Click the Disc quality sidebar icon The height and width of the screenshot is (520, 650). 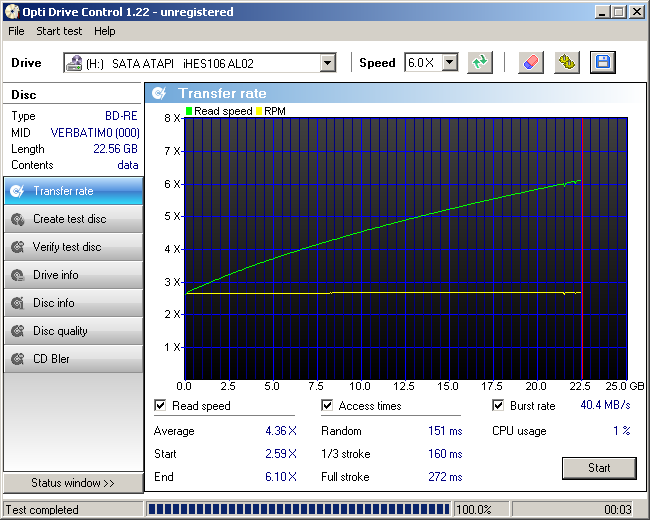tap(17, 331)
